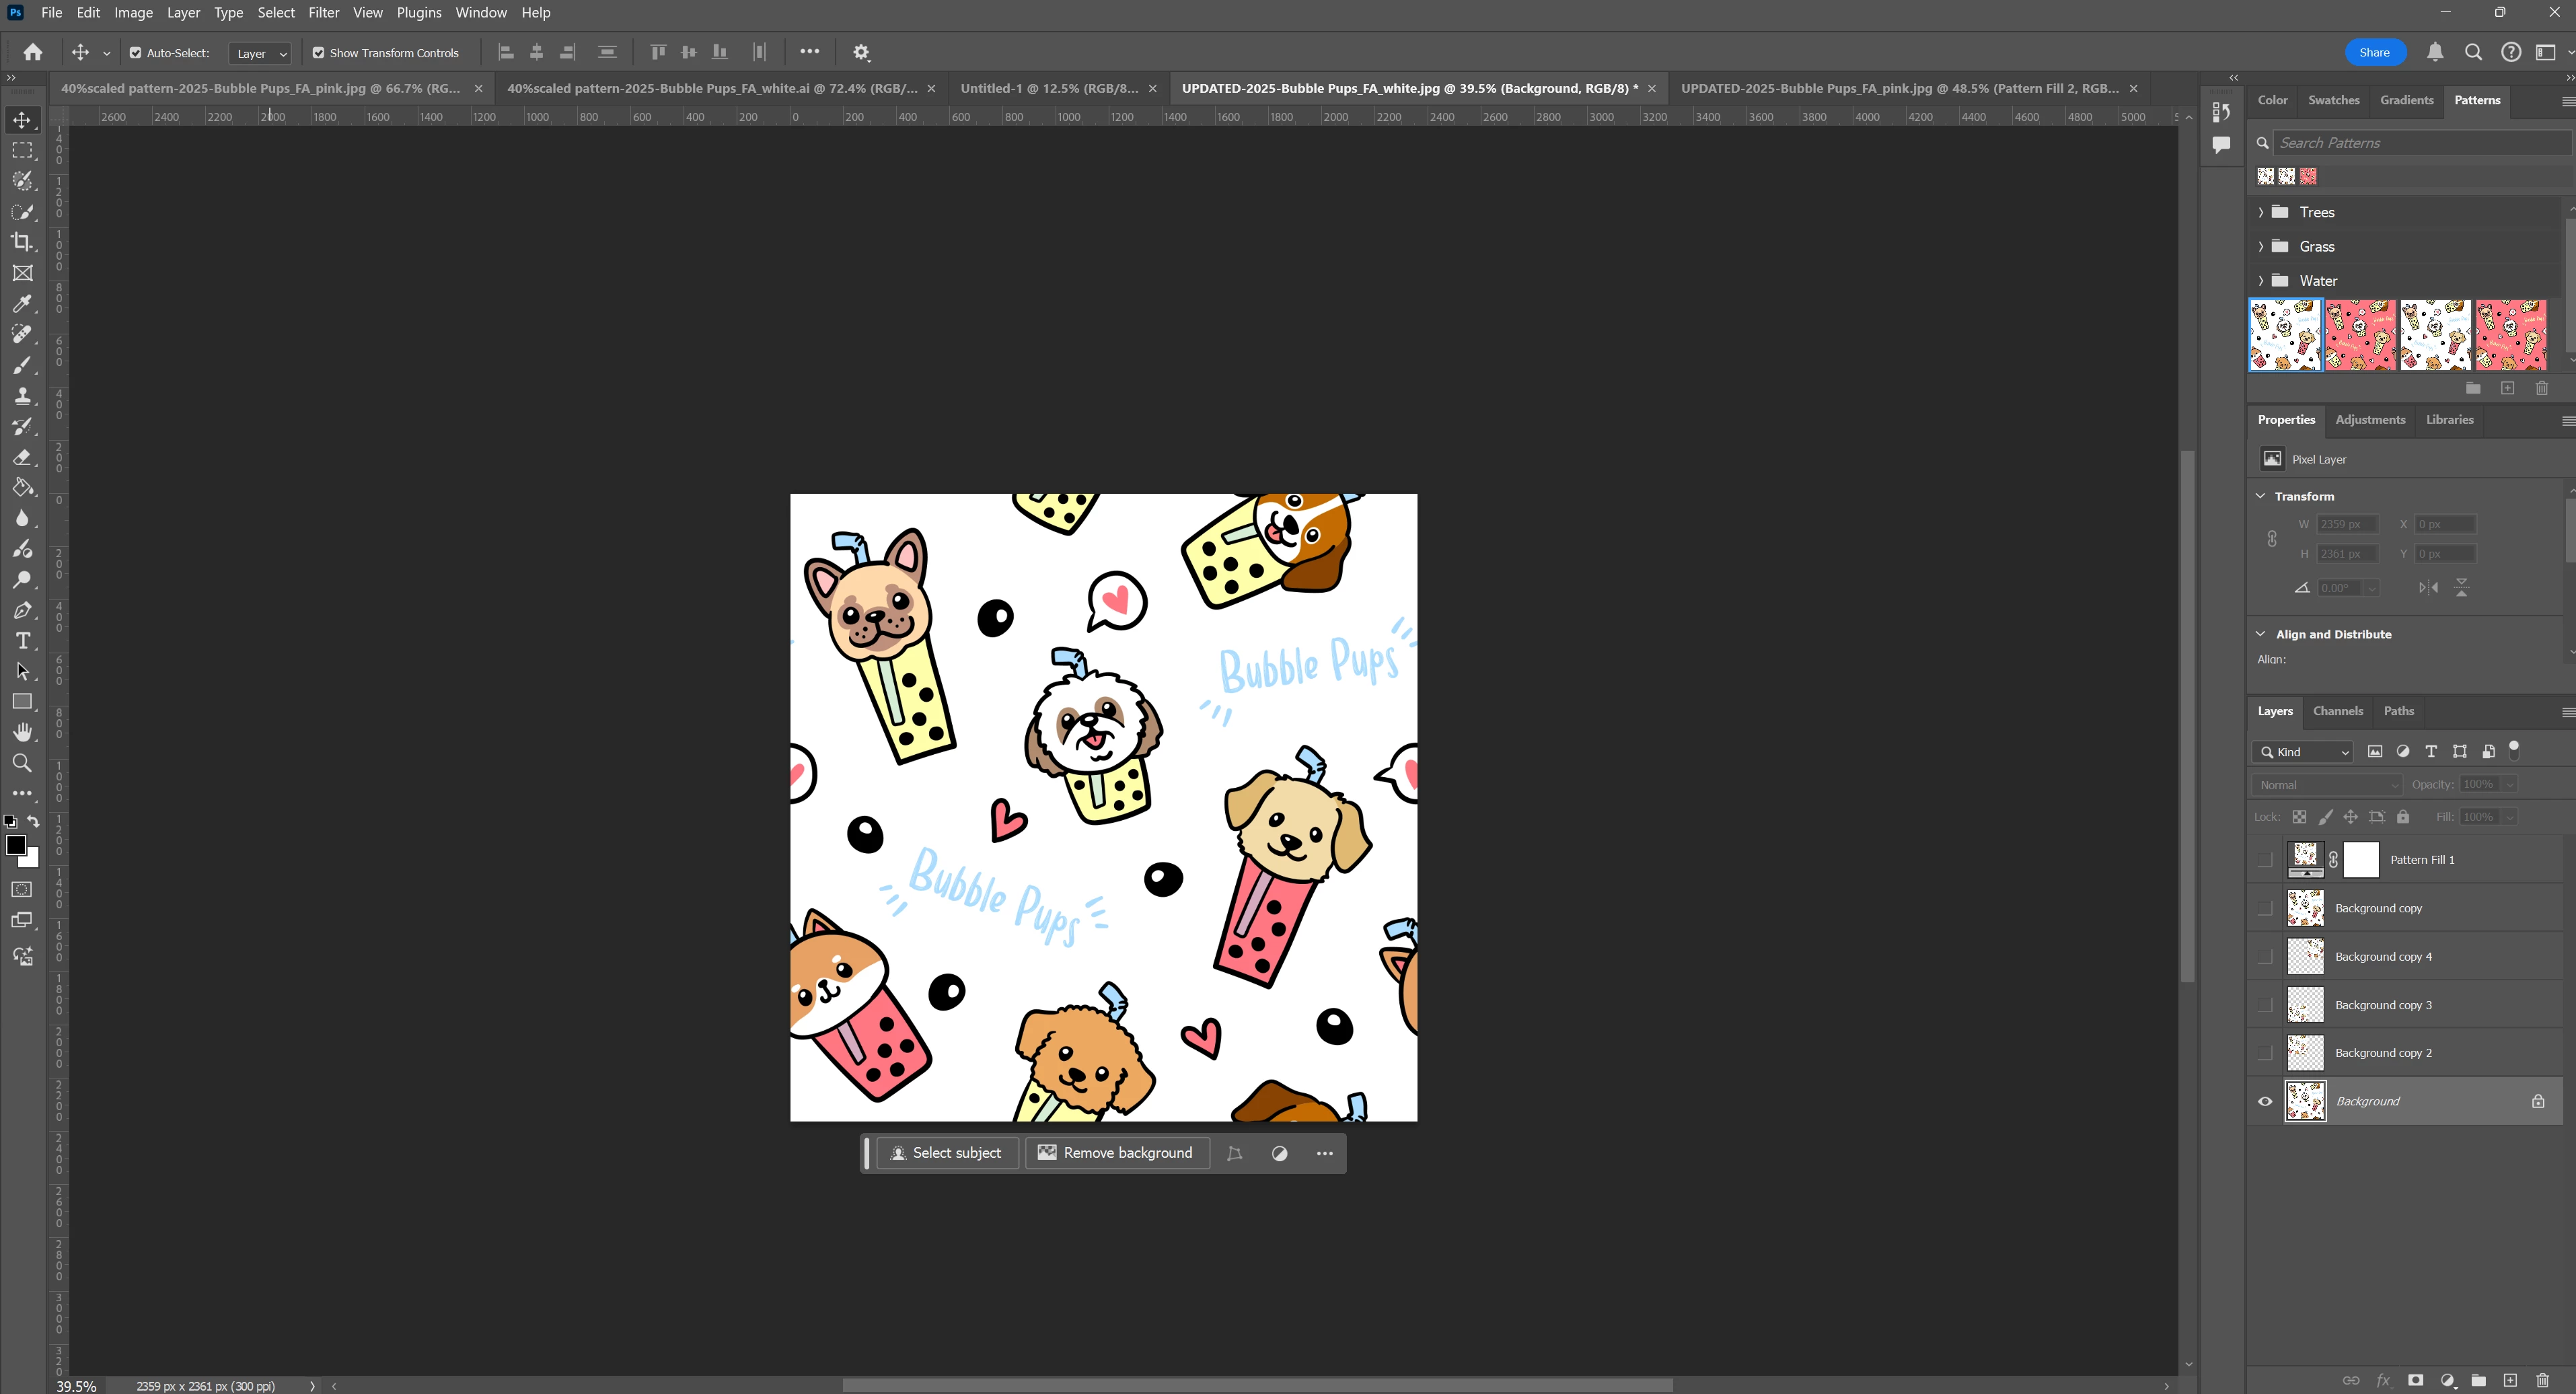Viewport: 2576px width, 1394px height.
Task: Expand the Trees pattern folder
Action: tap(2261, 212)
